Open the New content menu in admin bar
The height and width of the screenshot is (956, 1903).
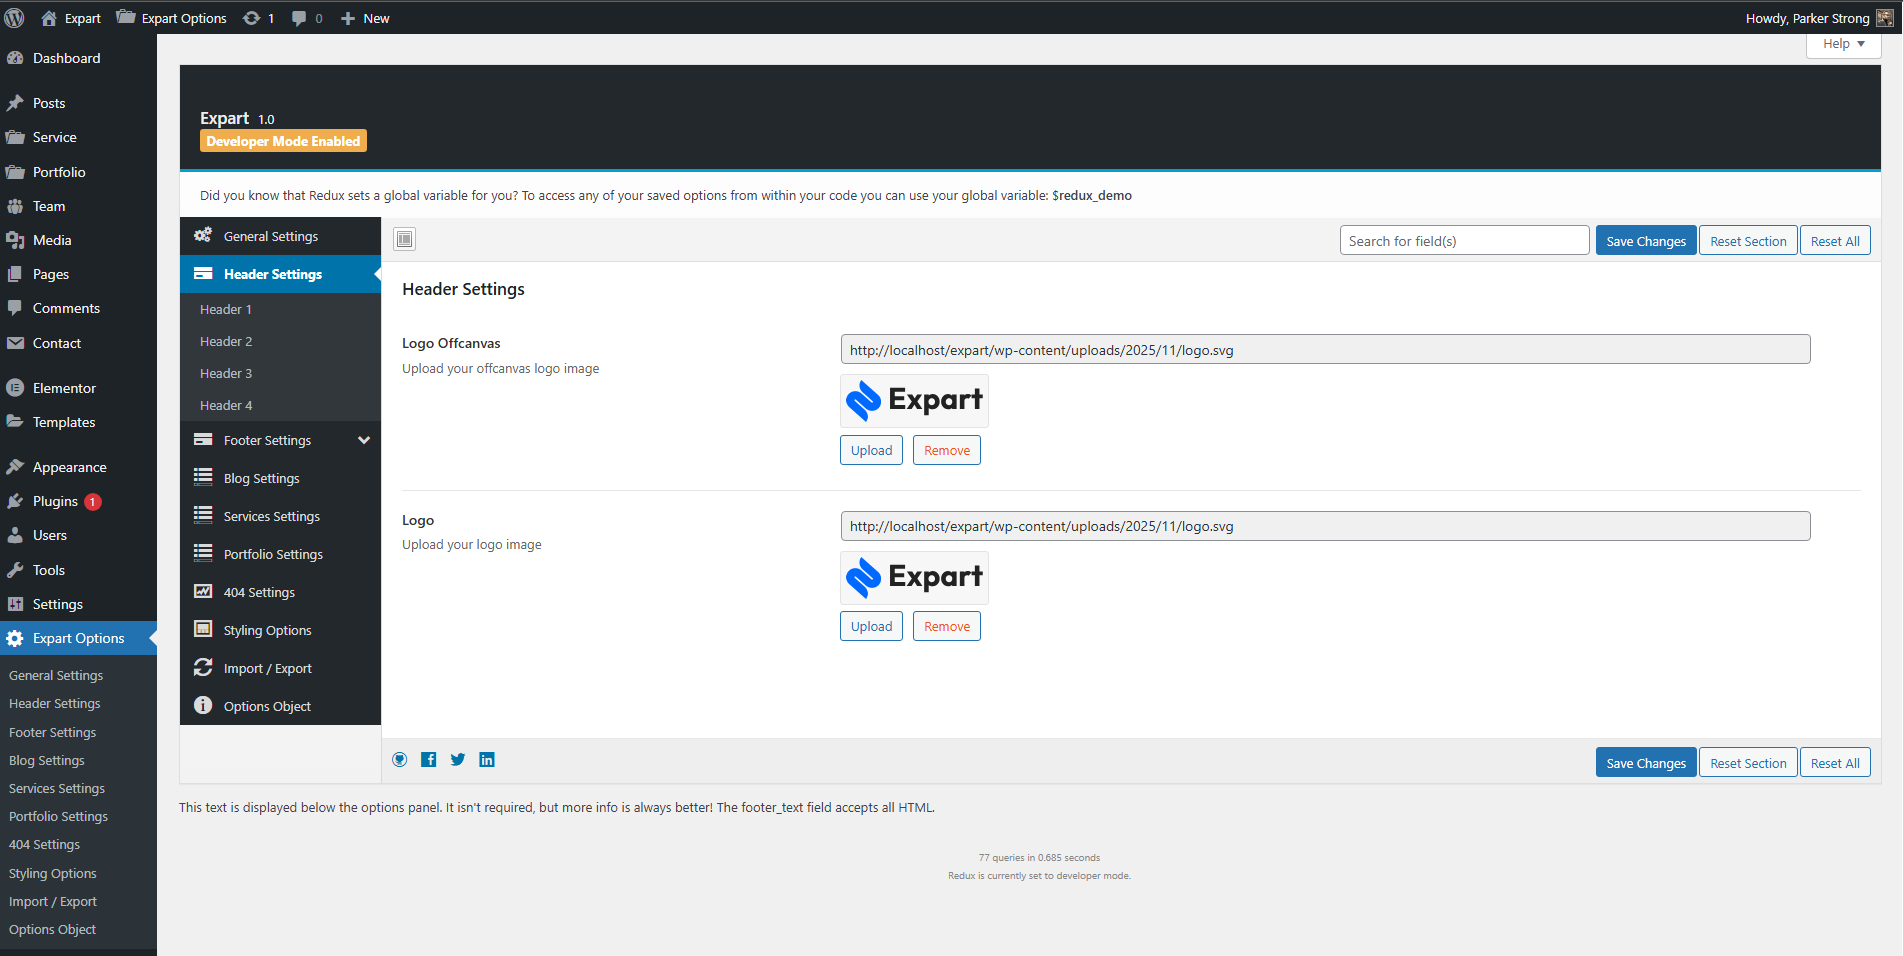point(365,18)
